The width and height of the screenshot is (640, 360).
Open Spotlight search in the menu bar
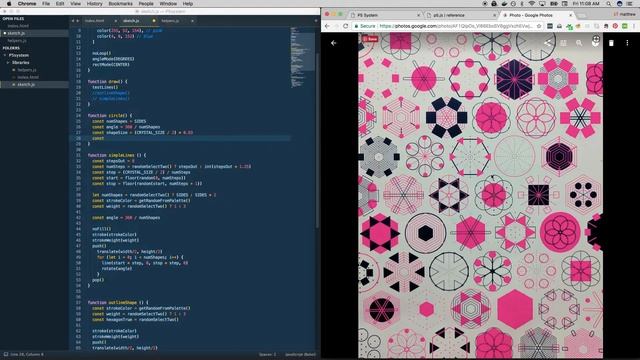(608, 4)
